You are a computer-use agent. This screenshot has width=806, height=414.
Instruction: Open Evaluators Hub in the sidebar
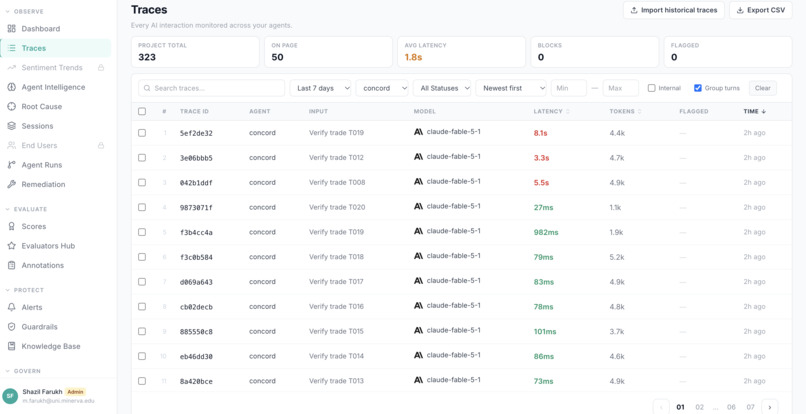[56, 246]
